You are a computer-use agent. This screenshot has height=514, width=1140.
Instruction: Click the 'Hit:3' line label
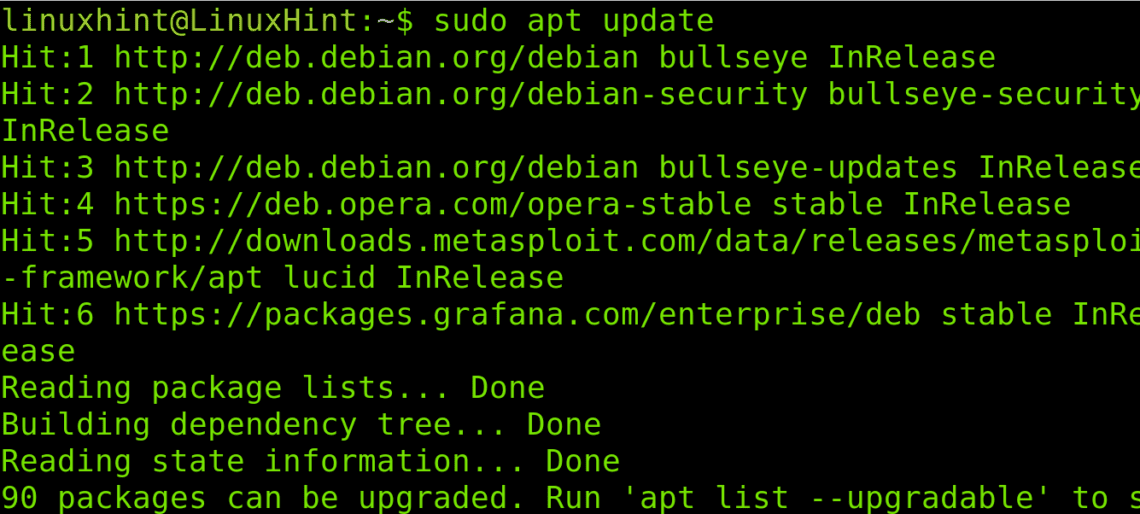[x=48, y=168]
